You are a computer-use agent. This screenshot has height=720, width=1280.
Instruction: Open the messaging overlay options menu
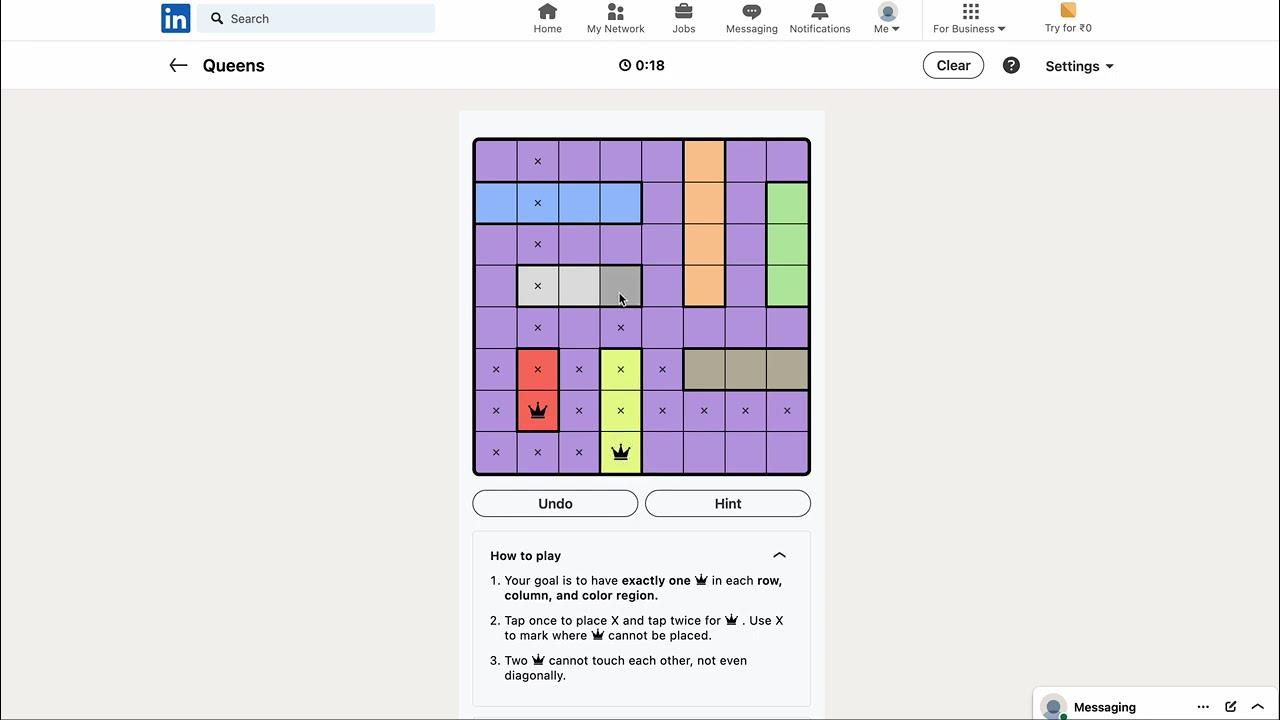(x=1203, y=707)
